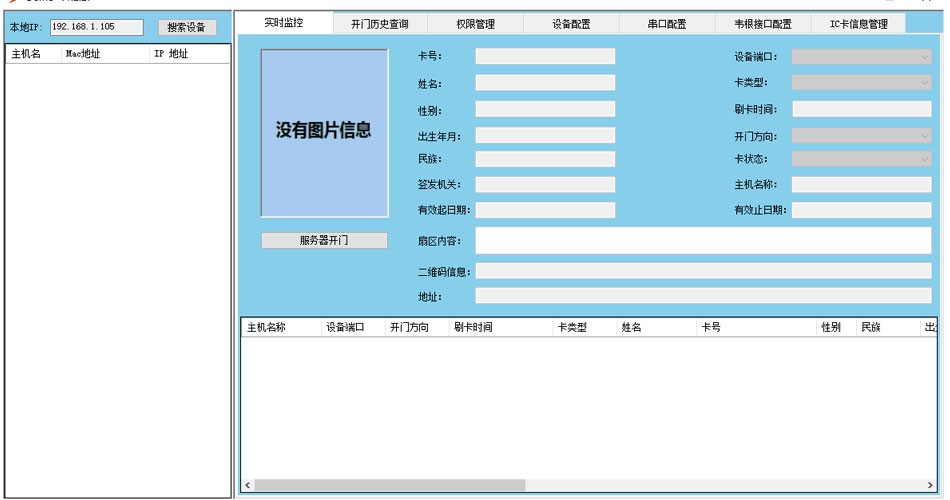Open the 韦根接口配置 tab
The height and width of the screenshot is (500, 950).
[763, 24]
